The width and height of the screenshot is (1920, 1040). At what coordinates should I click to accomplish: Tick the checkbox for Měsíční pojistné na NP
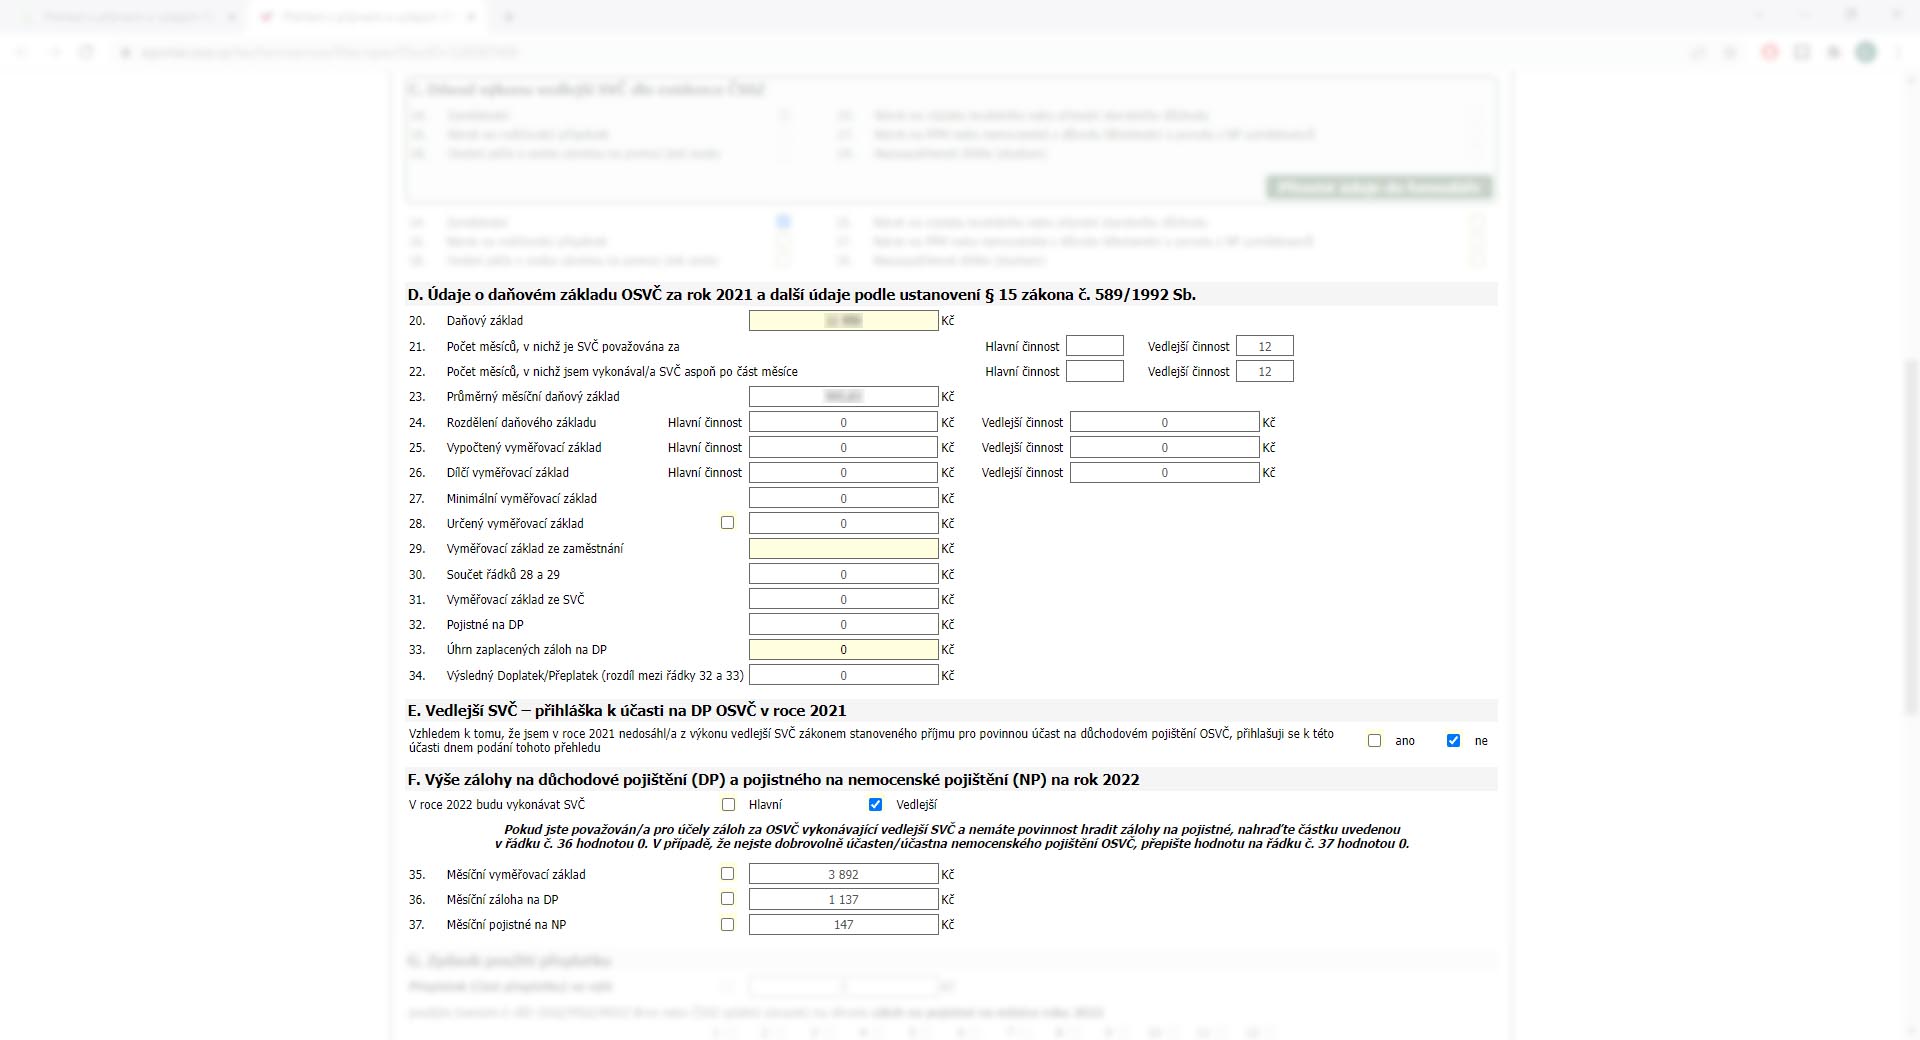click(727, 925)
